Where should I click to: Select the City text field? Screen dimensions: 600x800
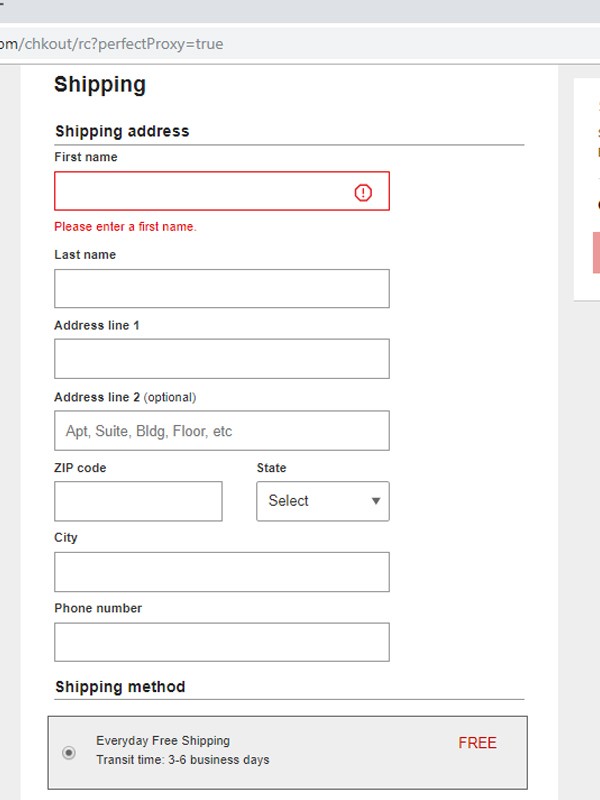tap(221, 572)
